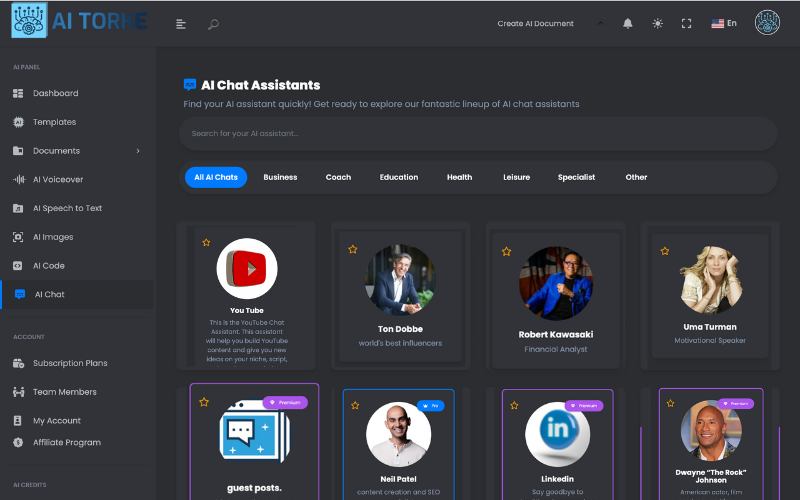Open Dashboard in sidebar
The image size is (800, 500).
(x=56, y=93)
